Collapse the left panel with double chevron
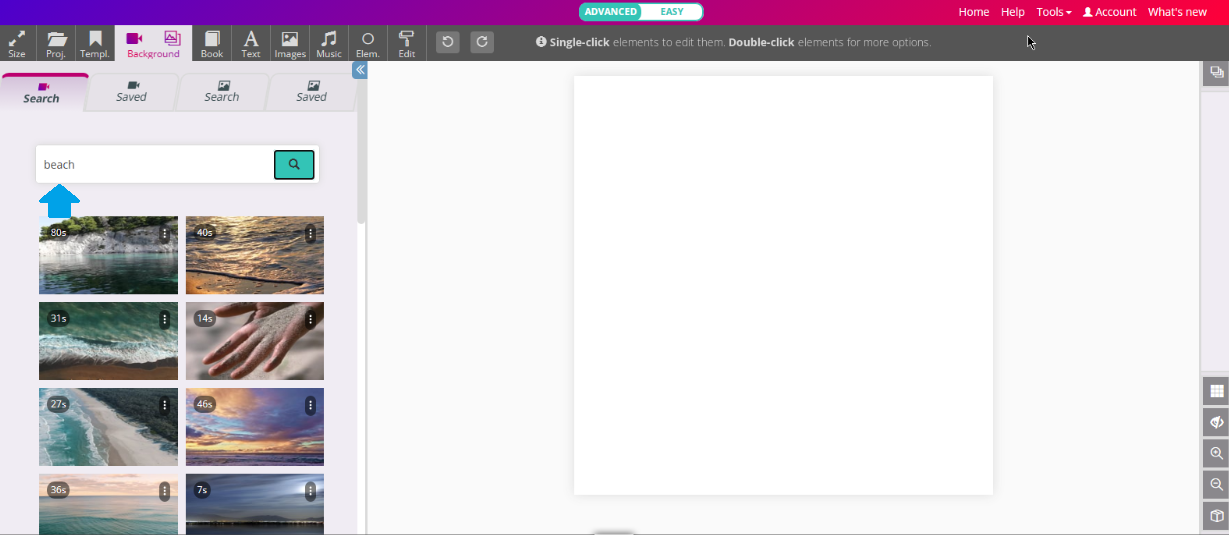This screenshot has width=1229, height=535. pyautogui.click(x=360, y=70)
